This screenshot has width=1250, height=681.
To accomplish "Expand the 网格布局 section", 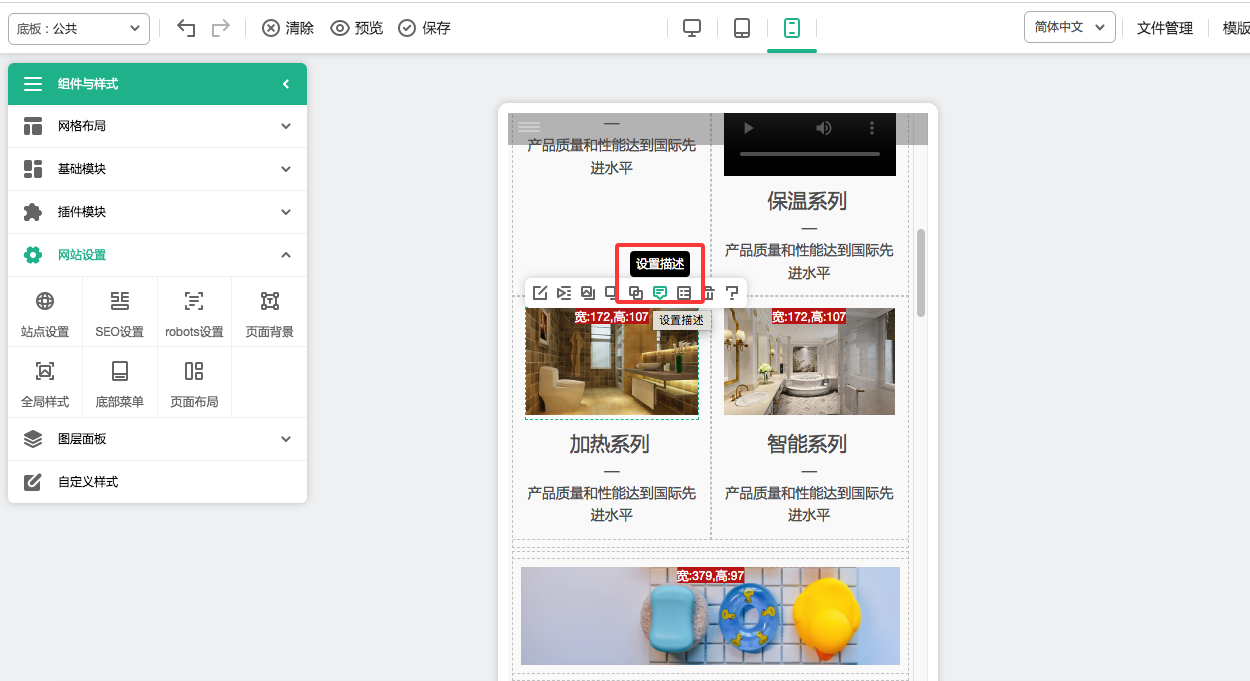I will tap(157, 126).
